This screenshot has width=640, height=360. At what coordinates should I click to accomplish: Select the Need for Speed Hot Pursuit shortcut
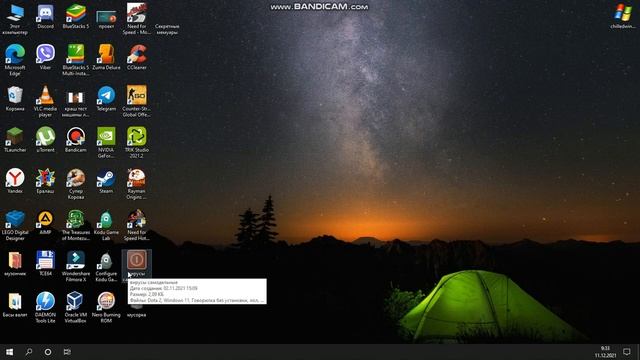coord(136,225)
